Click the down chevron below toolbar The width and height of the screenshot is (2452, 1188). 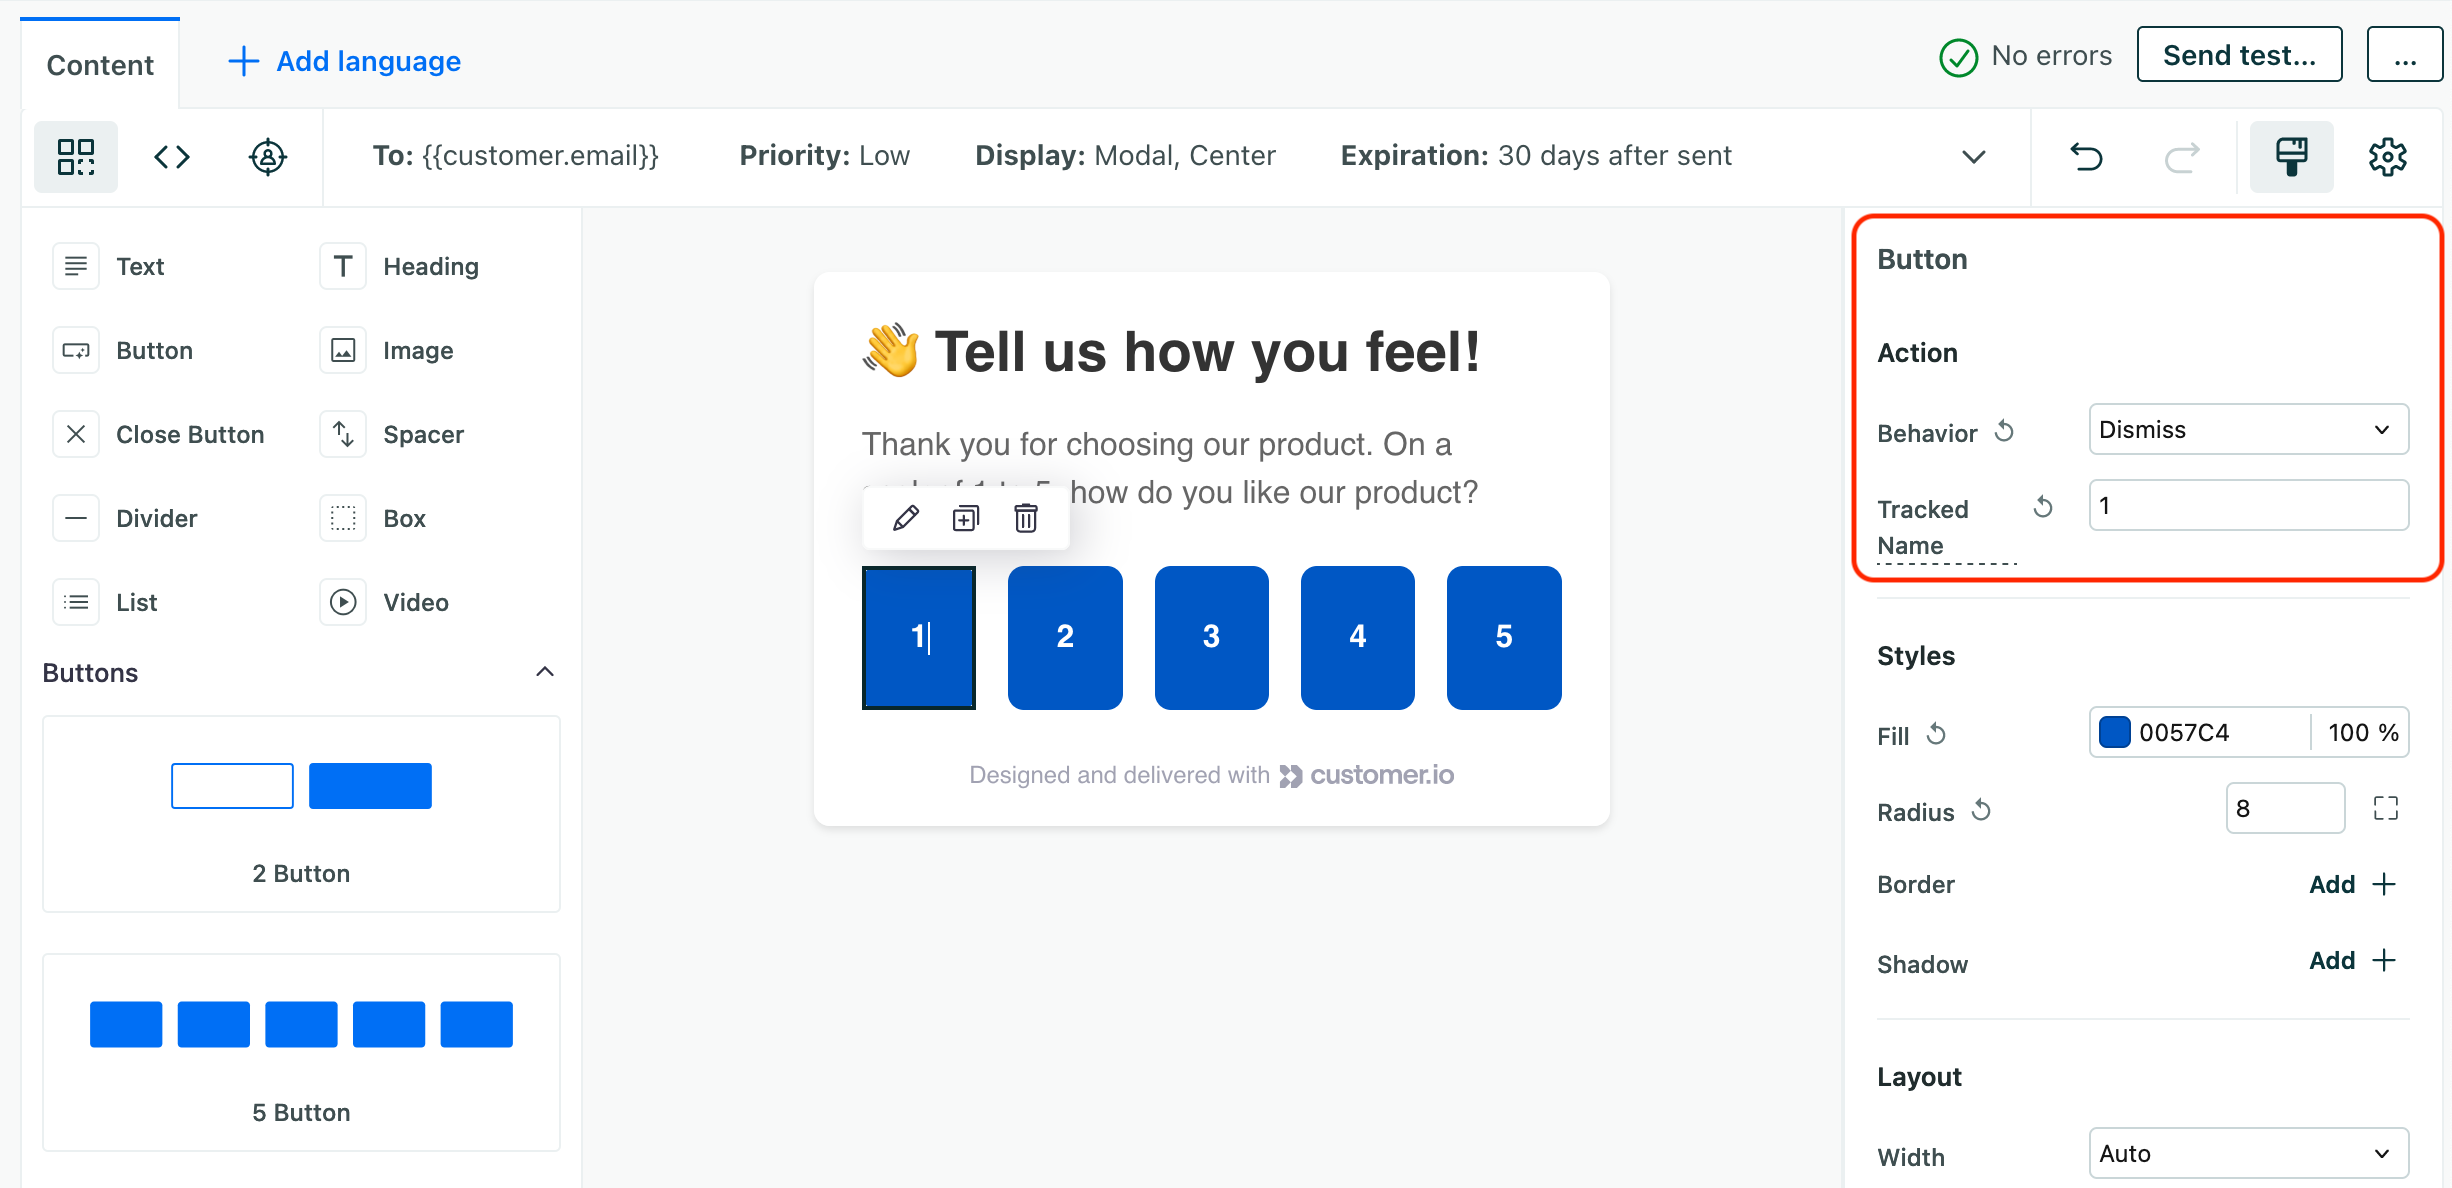click(1973, 156)
